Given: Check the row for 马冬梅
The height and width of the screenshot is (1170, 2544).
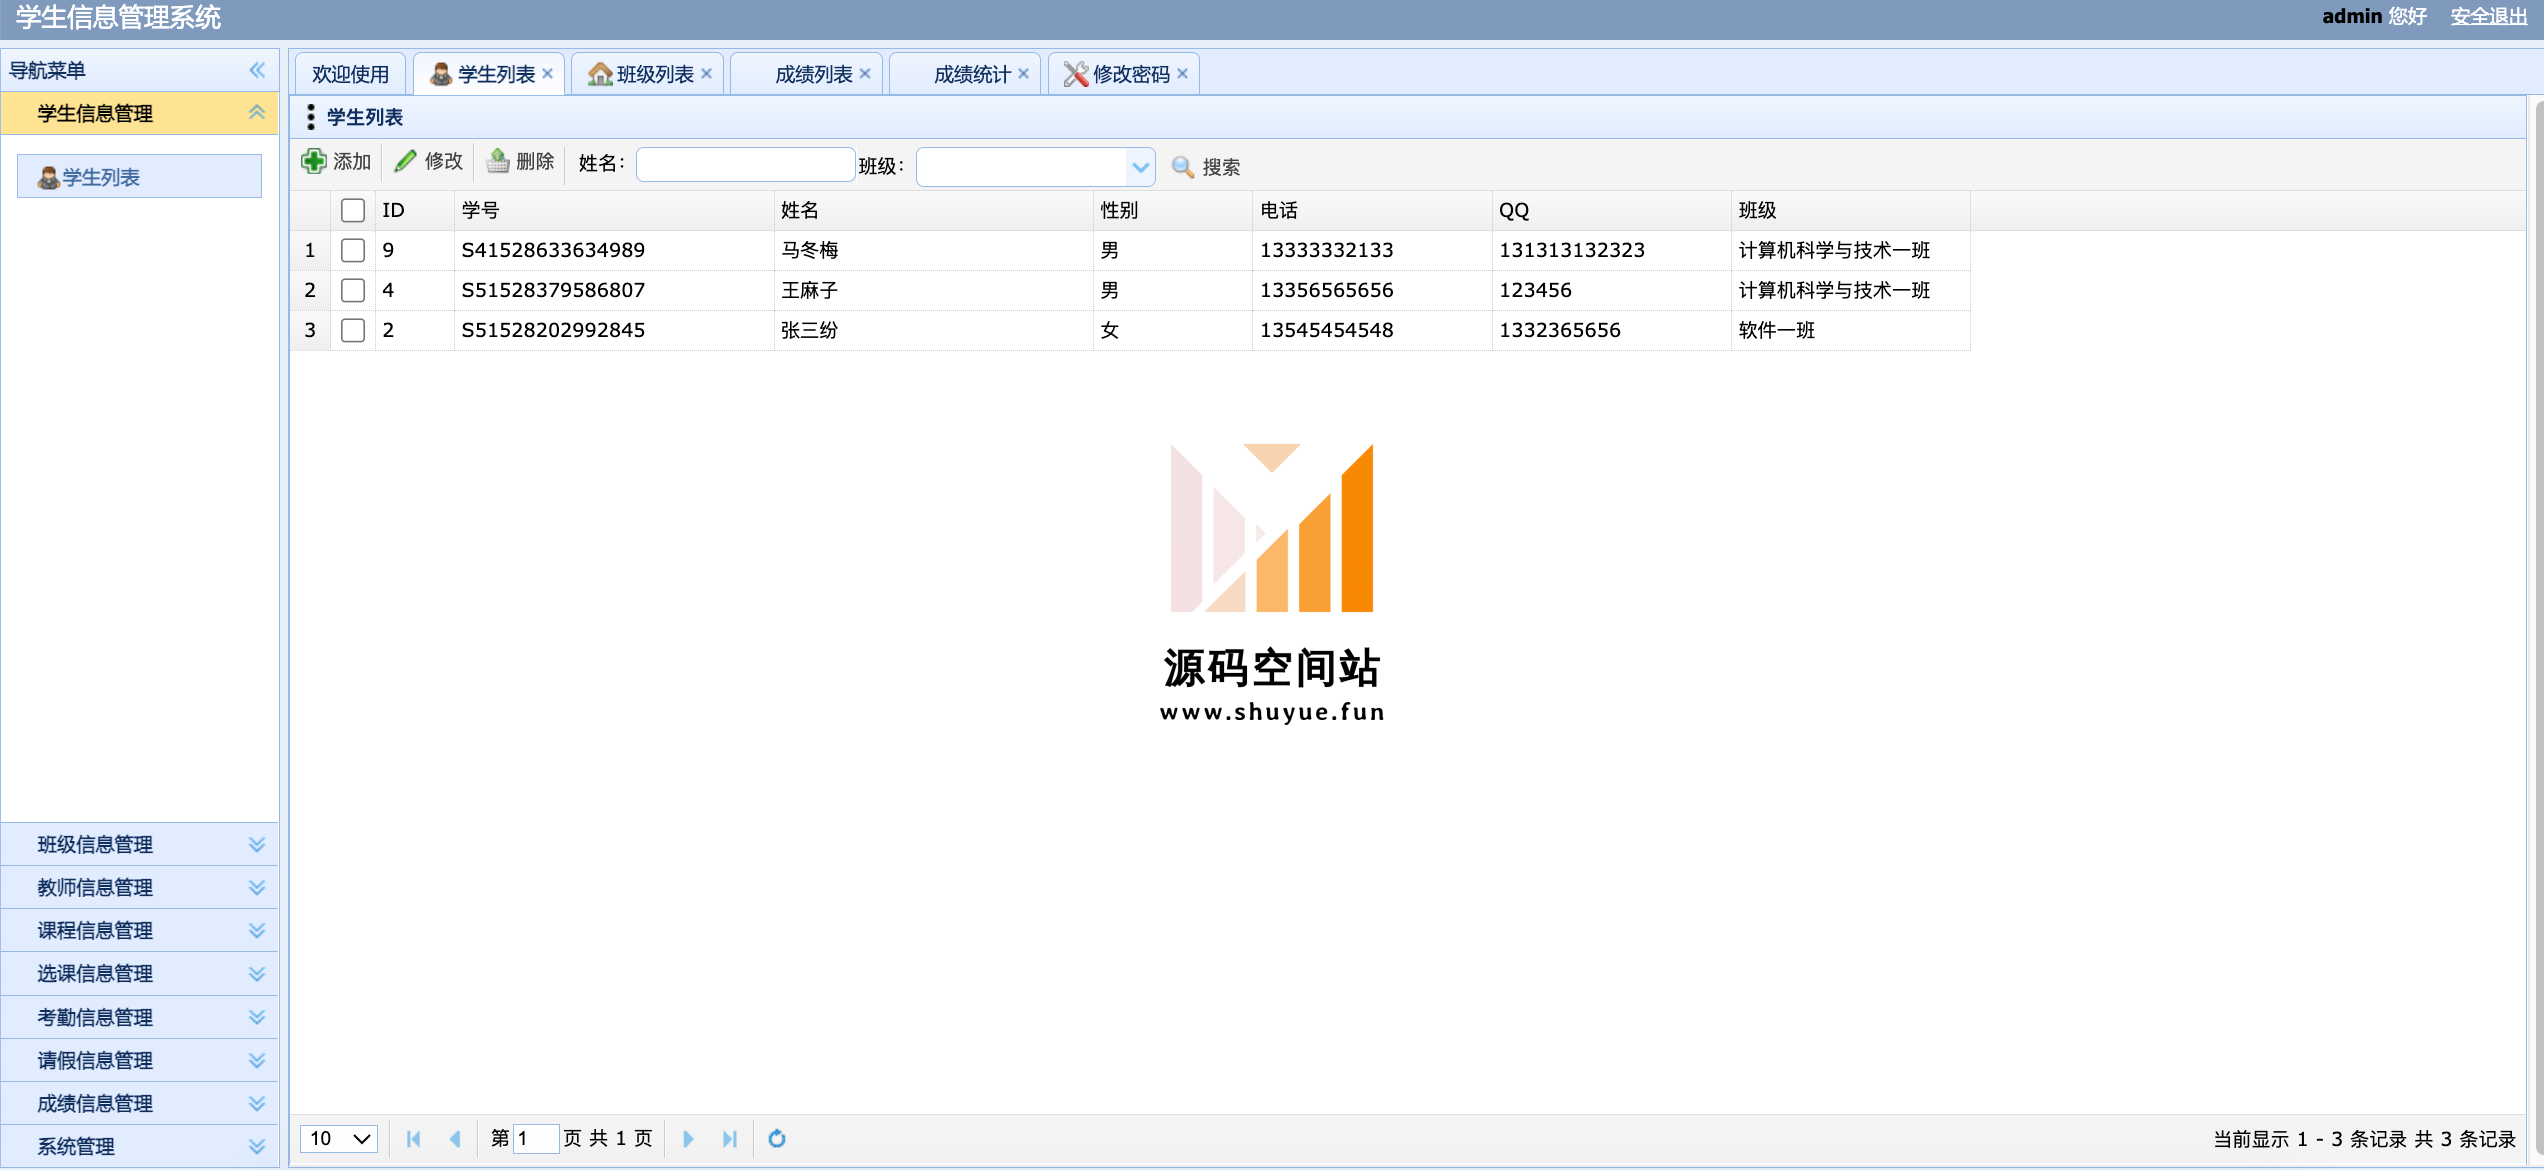Looking at the screenshot, I should pos(353,250).
